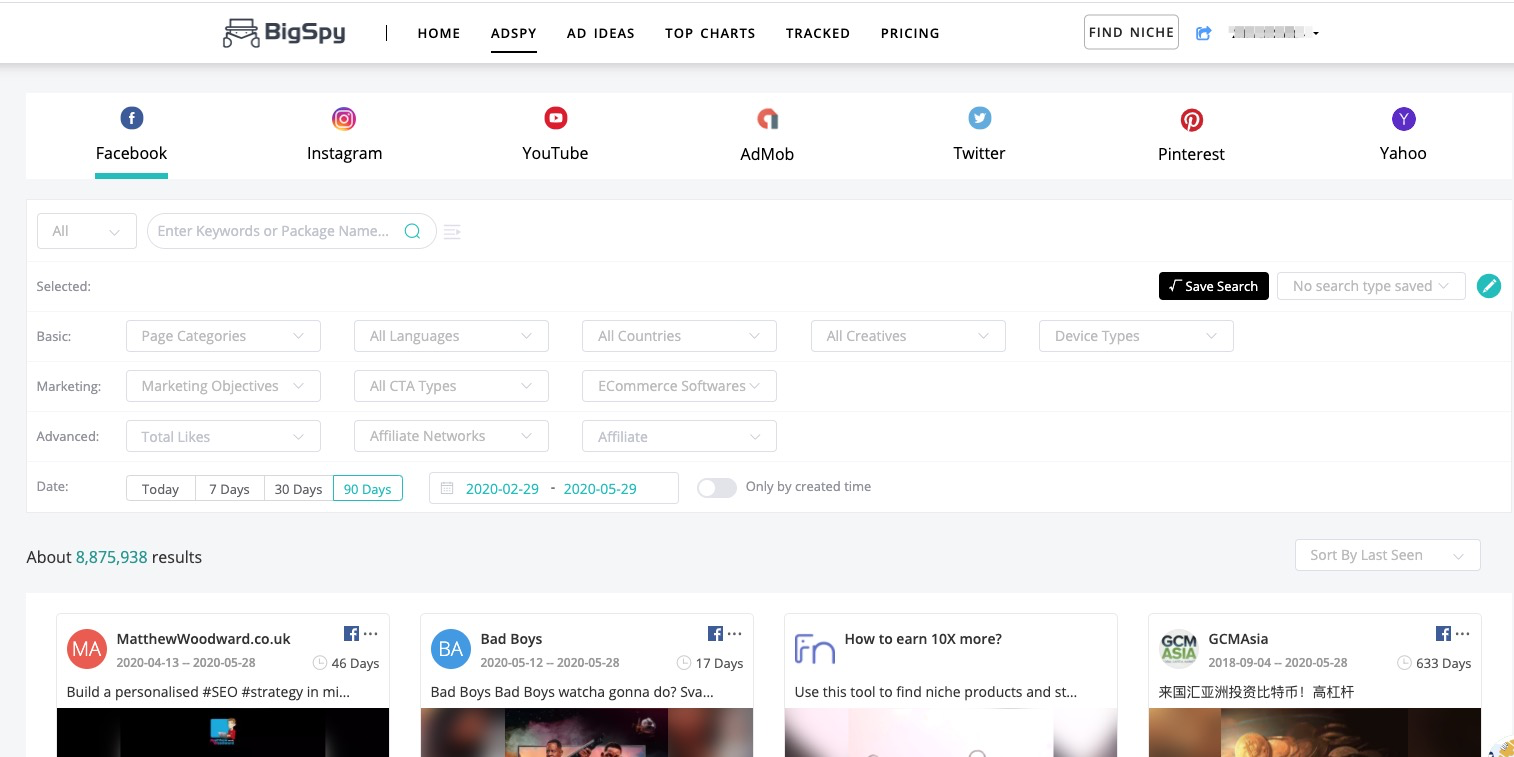Select the 7 Days date range
Viewport: 1514px width, 757px height.
pos(229,489)
